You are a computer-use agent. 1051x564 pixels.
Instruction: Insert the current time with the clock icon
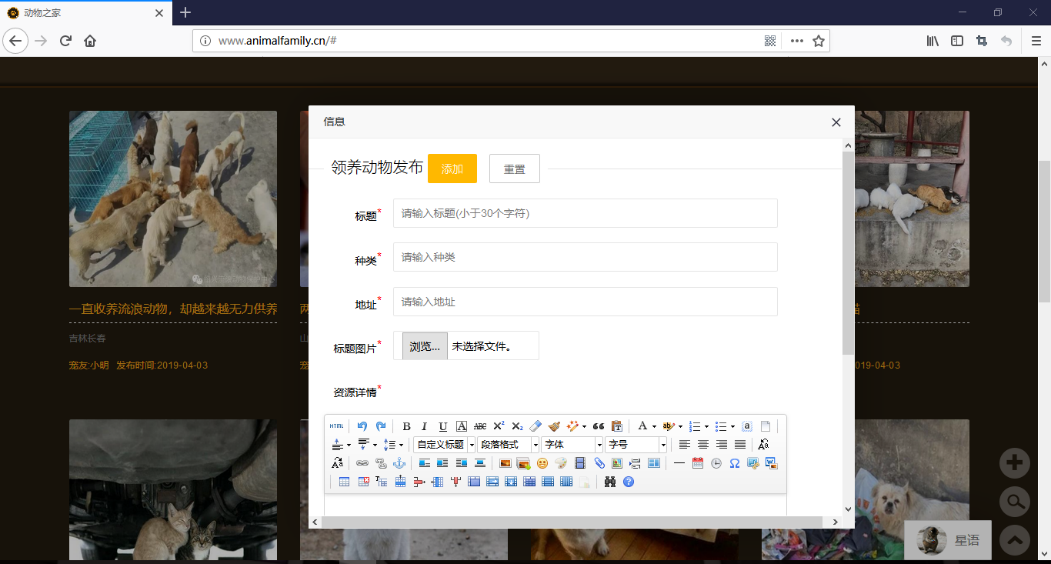tap(717, 463)
